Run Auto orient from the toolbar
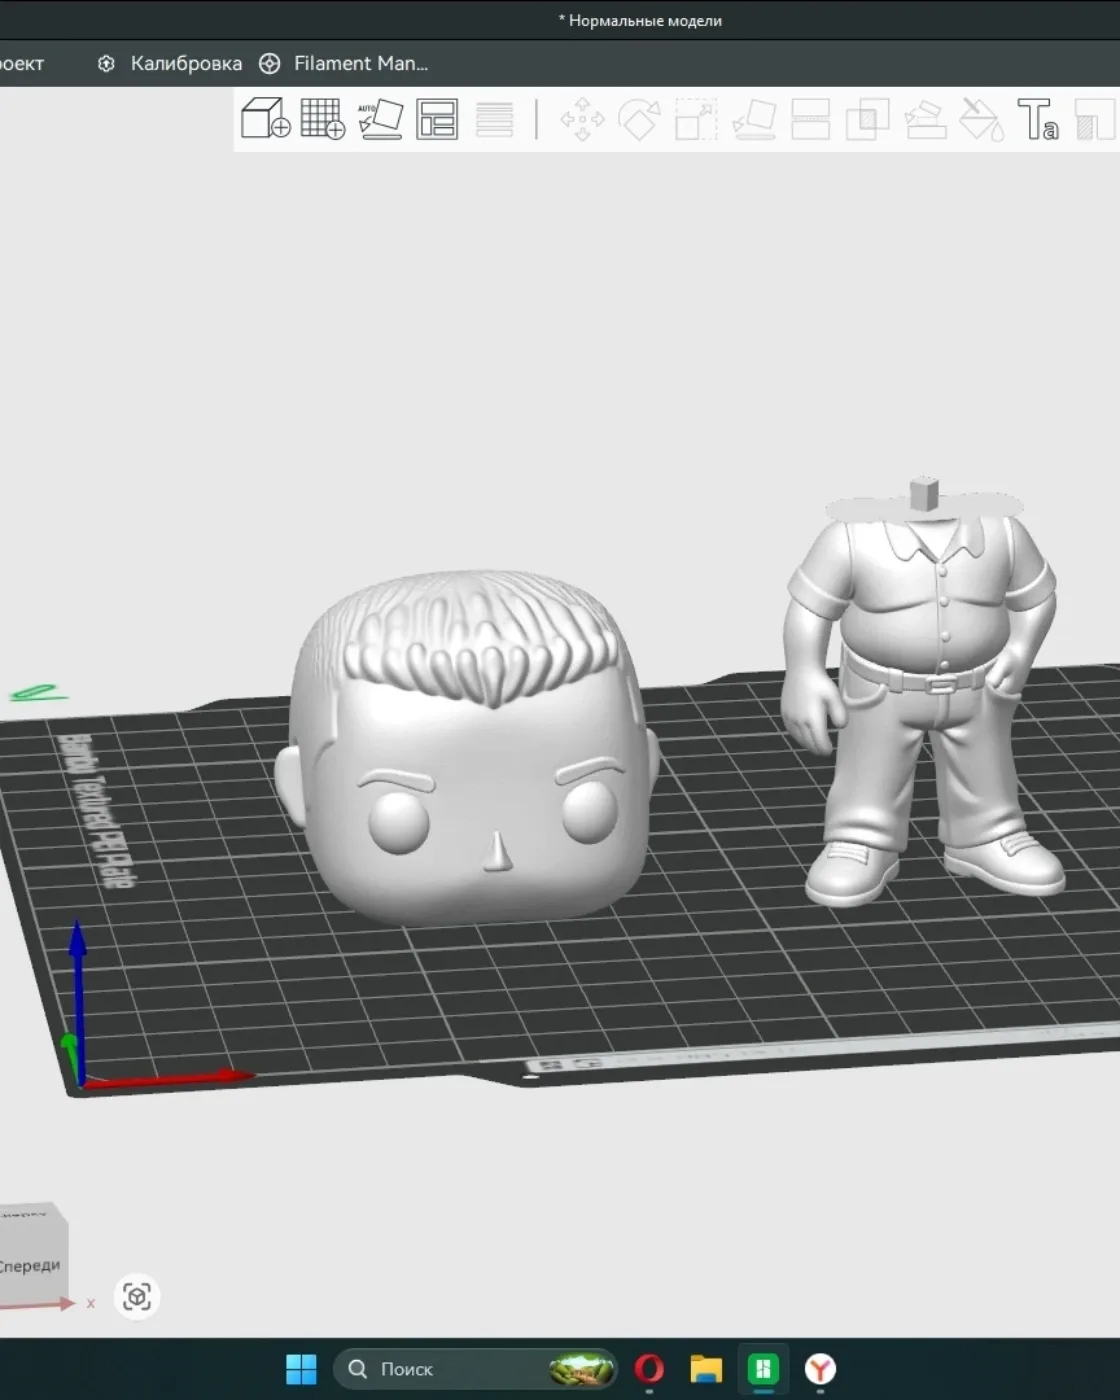This screenshot has height=1400, width=1120. pyautogui.click(x=380, y=119)
